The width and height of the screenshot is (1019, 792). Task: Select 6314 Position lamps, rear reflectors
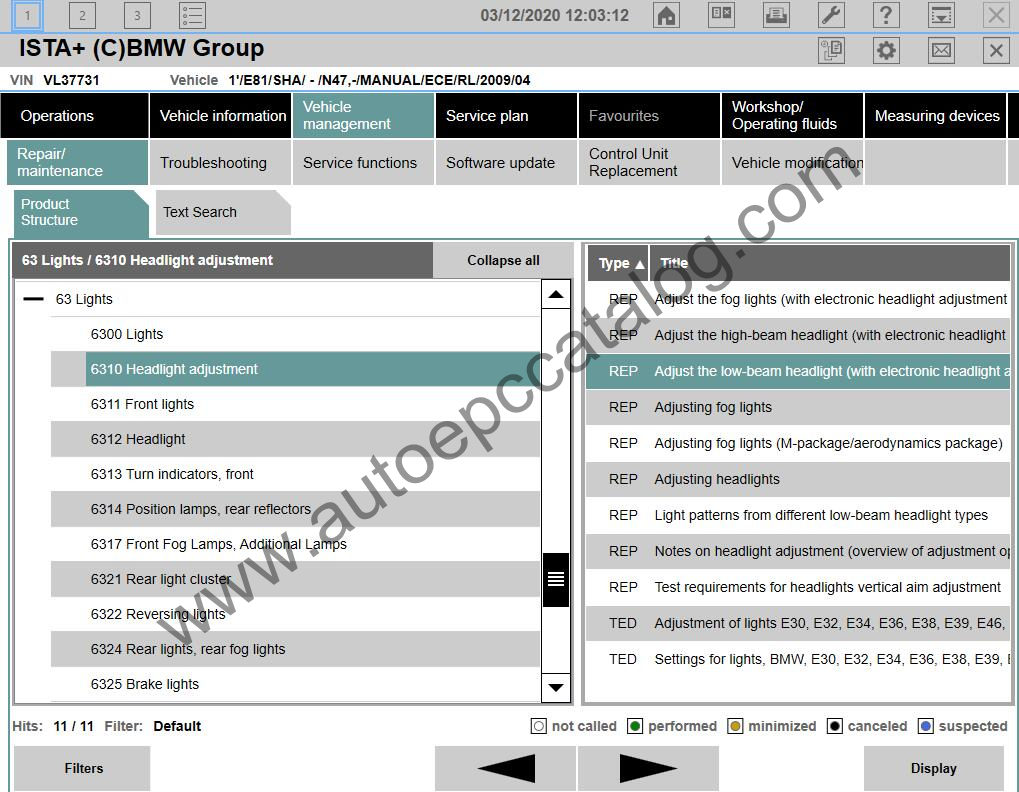296,509
